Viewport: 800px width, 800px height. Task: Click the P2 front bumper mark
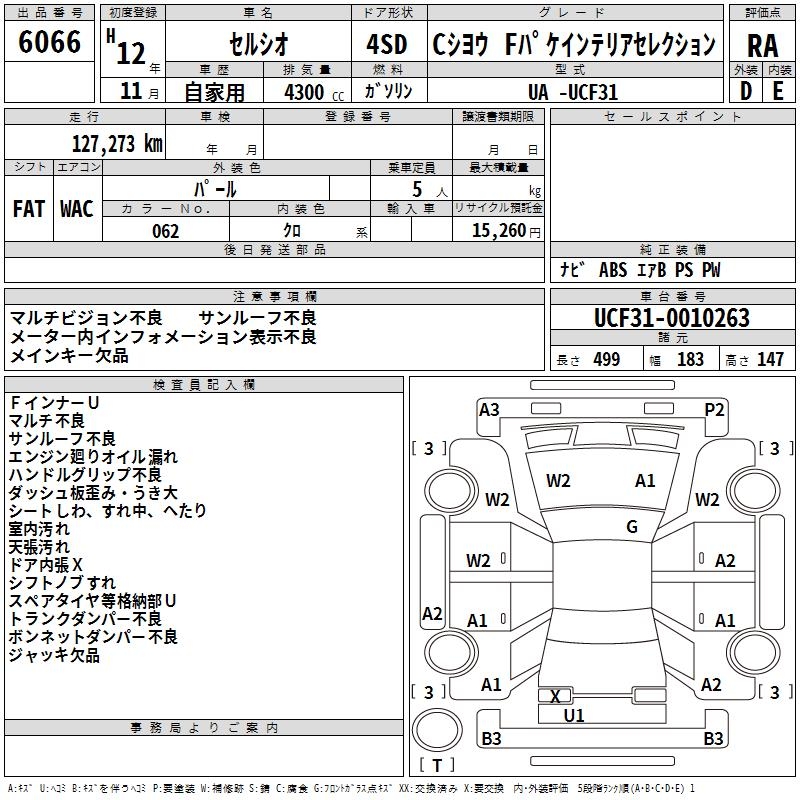[714, 410]
